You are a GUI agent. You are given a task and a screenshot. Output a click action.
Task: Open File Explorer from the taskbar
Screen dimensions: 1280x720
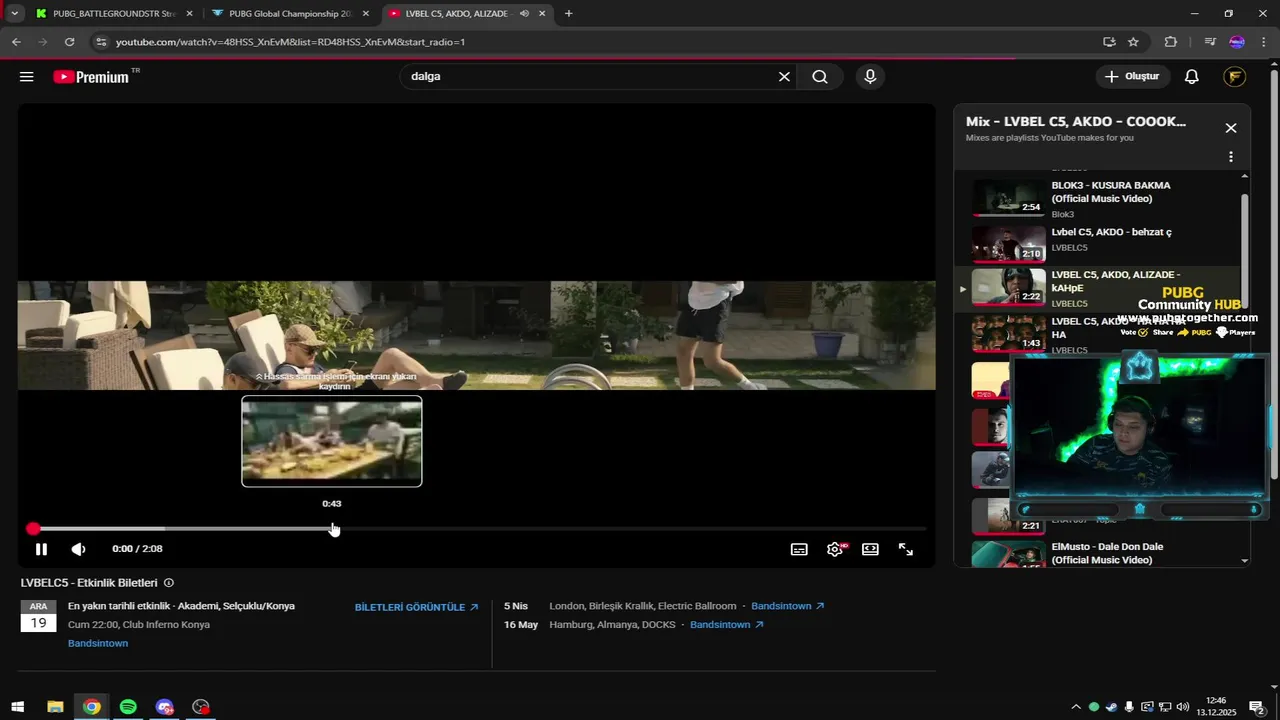[x=55, y=707]
